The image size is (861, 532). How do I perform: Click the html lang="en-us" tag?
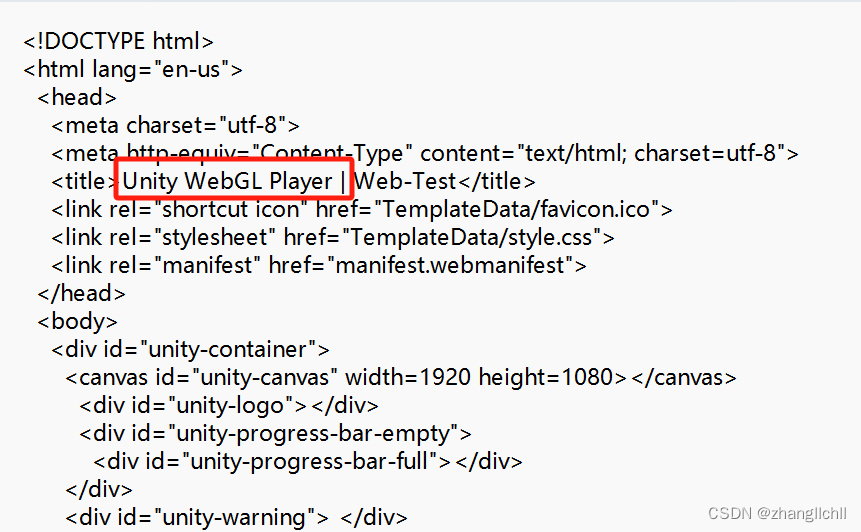click(133, 70)
